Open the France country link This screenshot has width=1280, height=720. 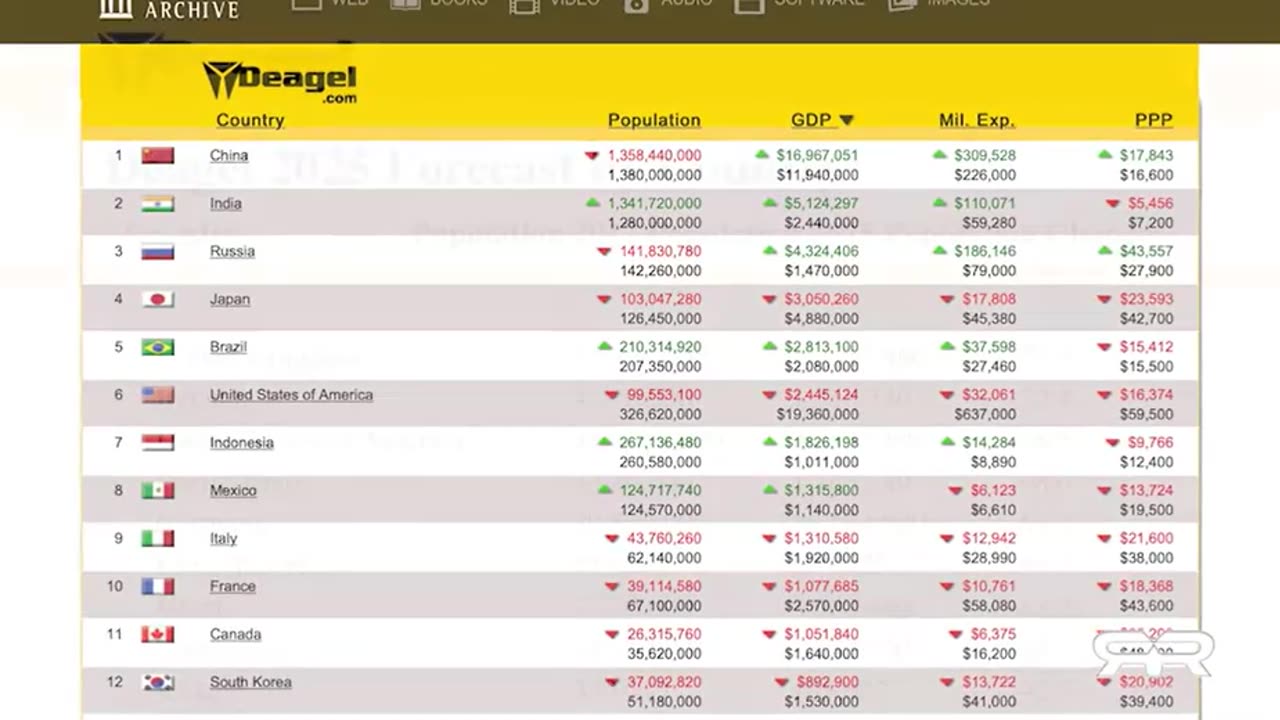pyautogui.click(x=232, y=586)
